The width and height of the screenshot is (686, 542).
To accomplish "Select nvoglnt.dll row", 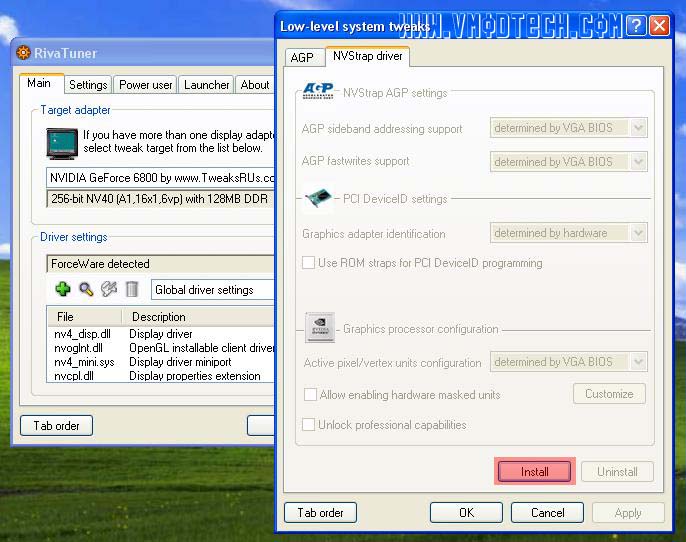I will point(161,348).
